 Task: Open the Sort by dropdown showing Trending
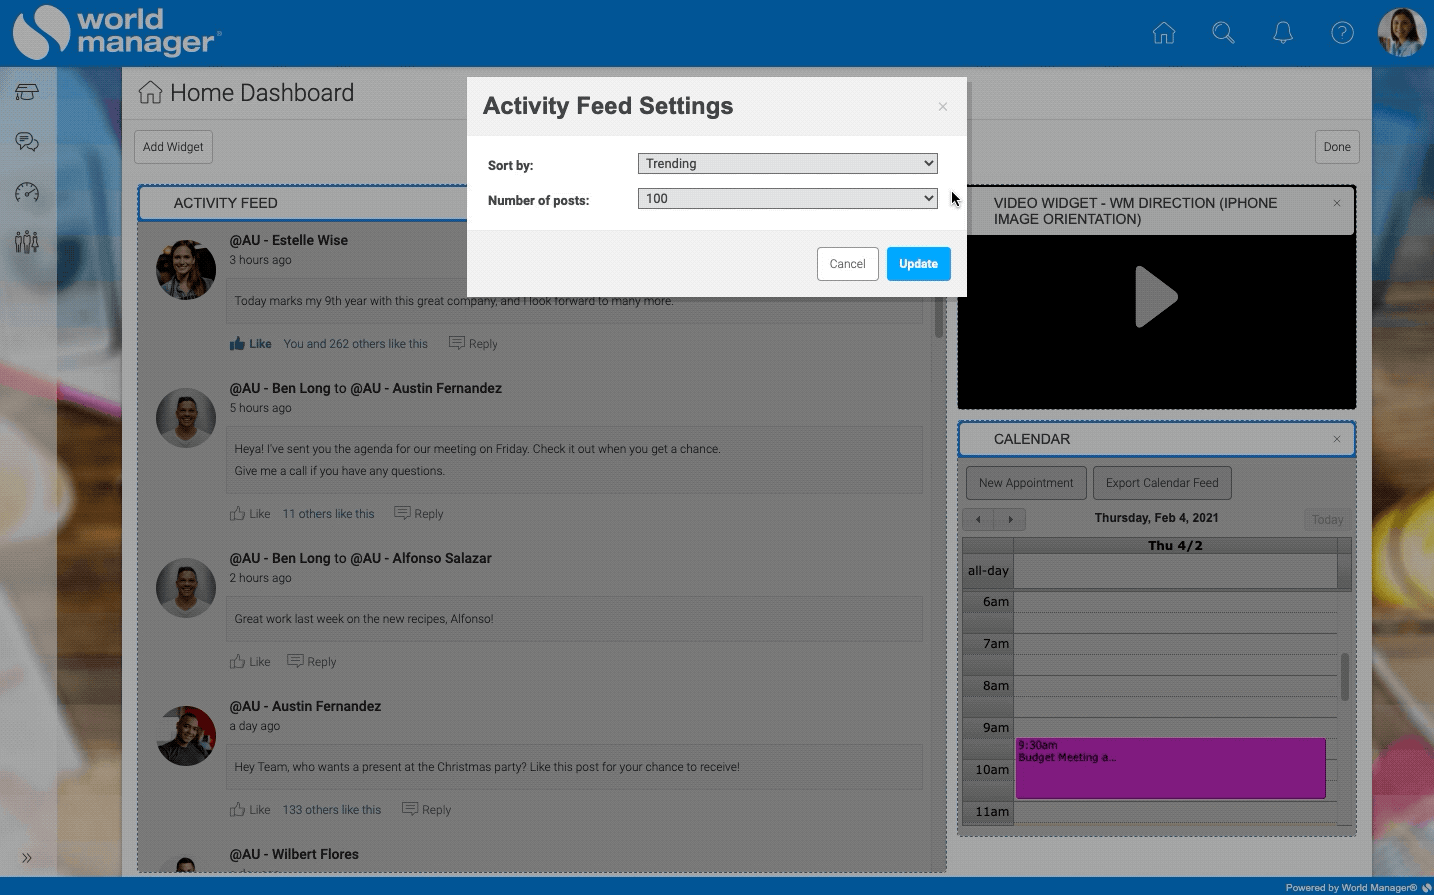[787, 163]
